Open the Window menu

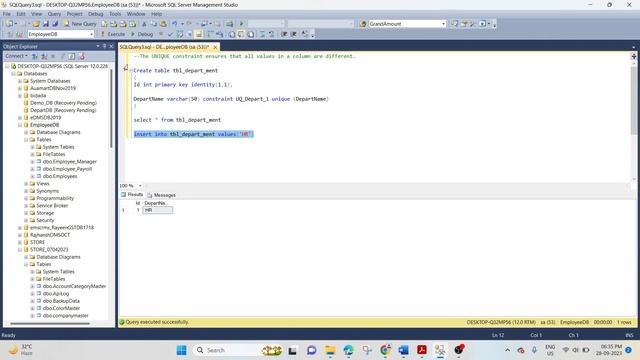pyautogui.click(x=136, y=14)
